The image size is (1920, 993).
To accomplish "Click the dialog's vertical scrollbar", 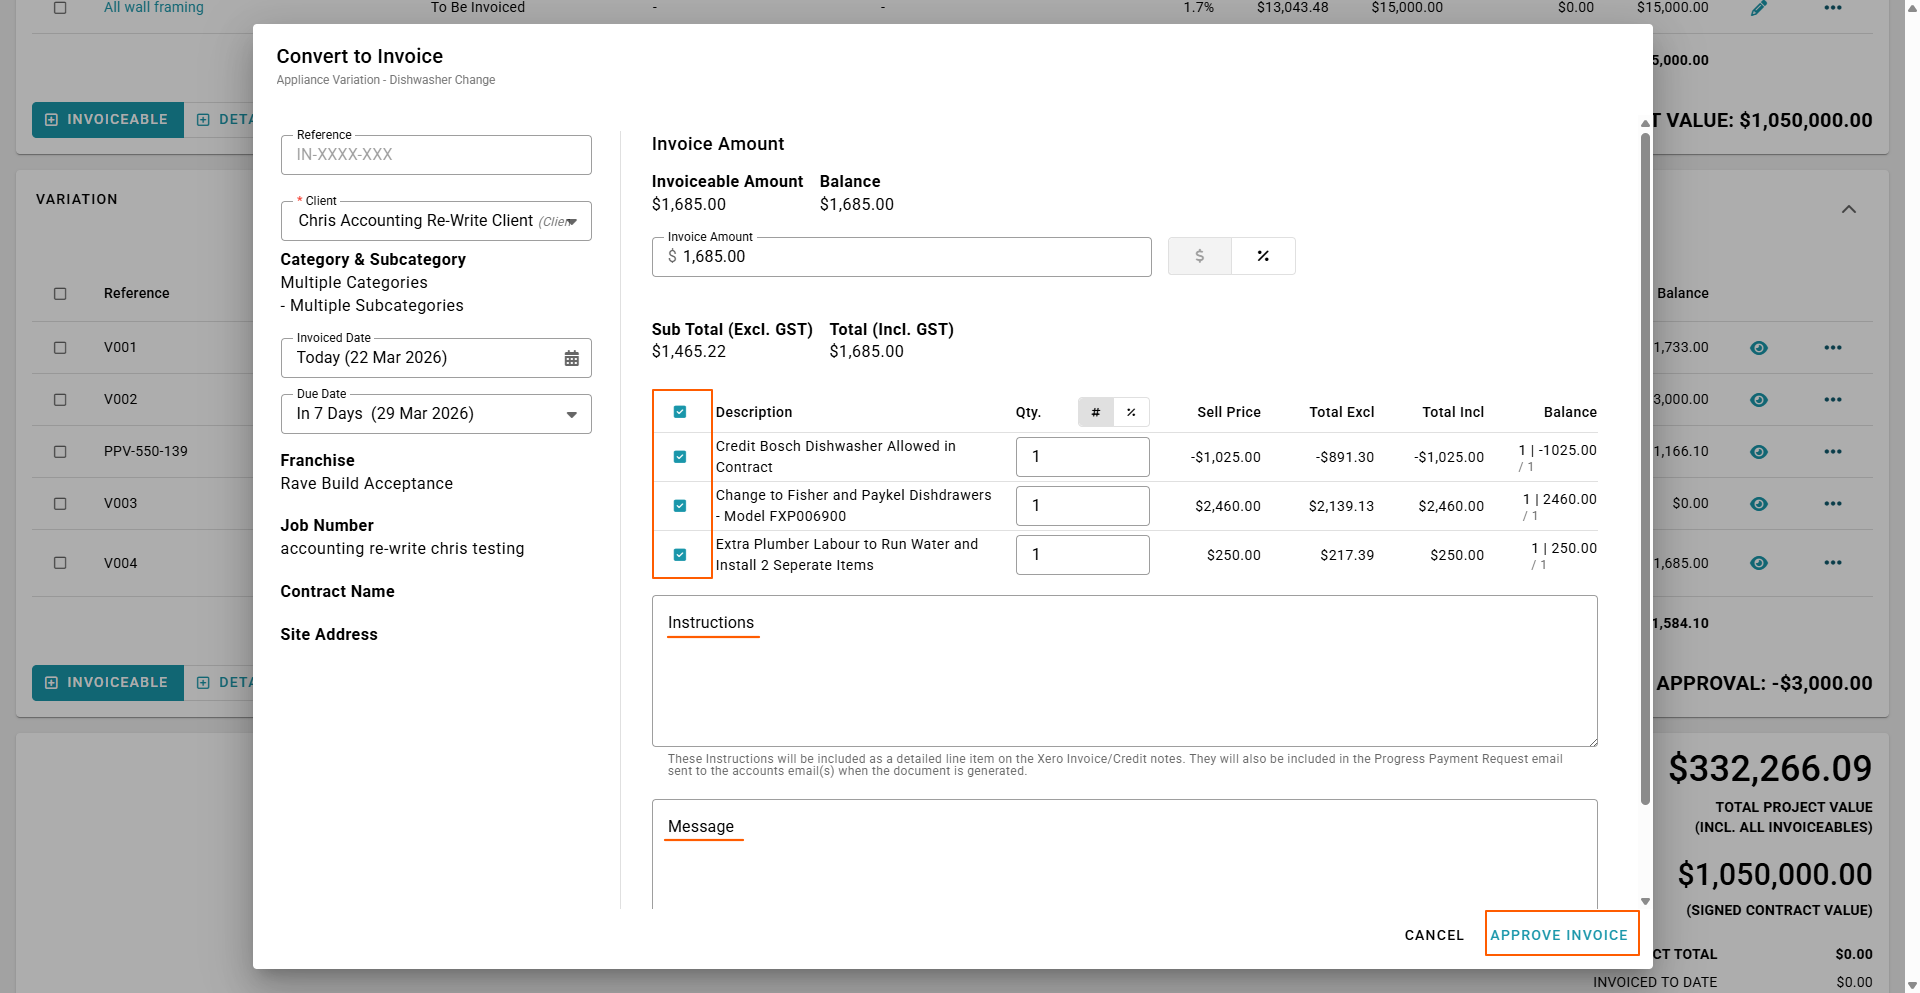I will pyautogui.click(x=1645, y=468).
